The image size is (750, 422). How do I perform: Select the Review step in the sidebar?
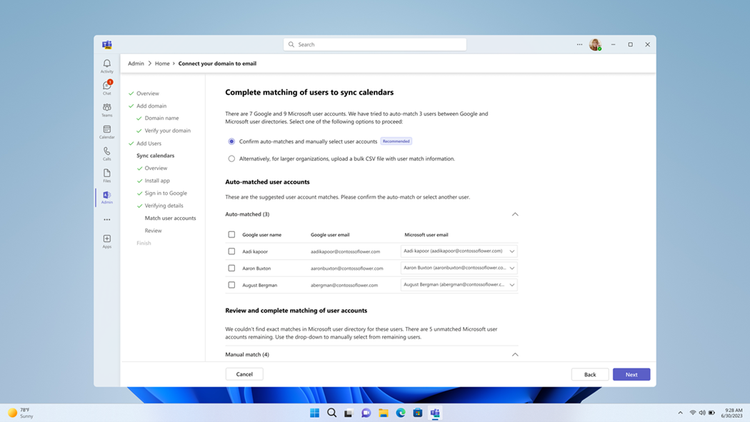(x=153, y=231)
